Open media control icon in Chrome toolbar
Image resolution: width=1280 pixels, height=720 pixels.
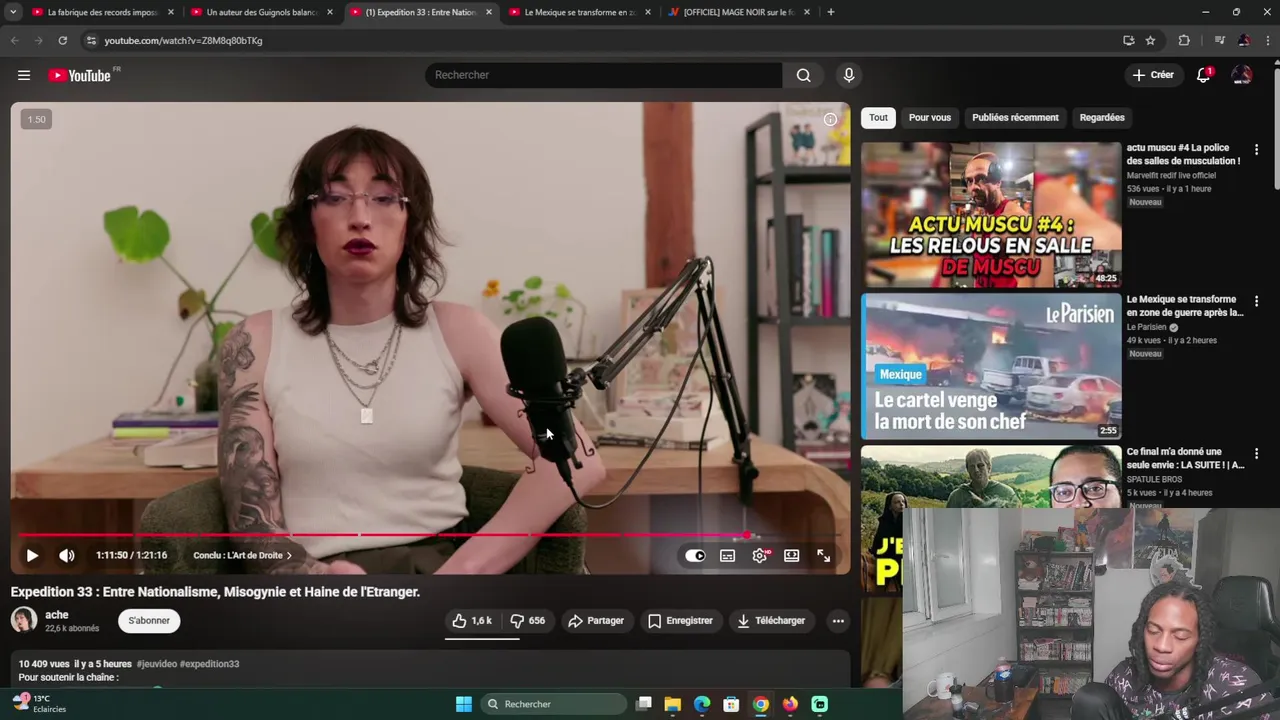pyautogui.click(x=1219, y=41)
